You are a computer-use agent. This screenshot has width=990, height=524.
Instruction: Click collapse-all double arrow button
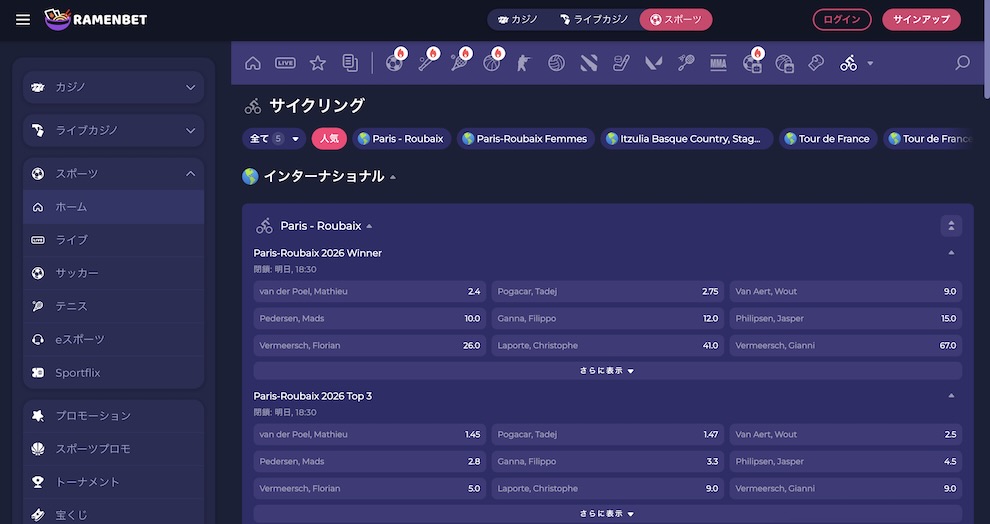(x=951, y=226)
